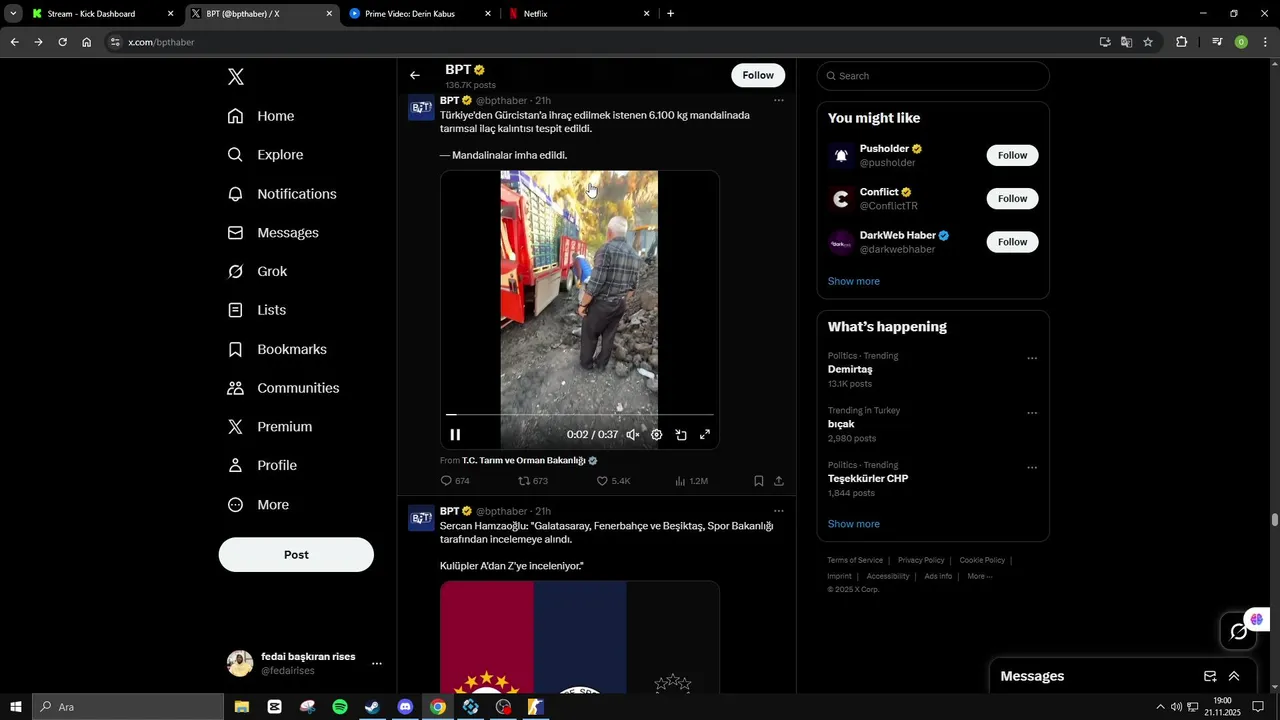The height and width of the screenshot is (720, 1280).
Task: Open the tab search dropdown
Action: pyautogui.click(x=13, y=14)
